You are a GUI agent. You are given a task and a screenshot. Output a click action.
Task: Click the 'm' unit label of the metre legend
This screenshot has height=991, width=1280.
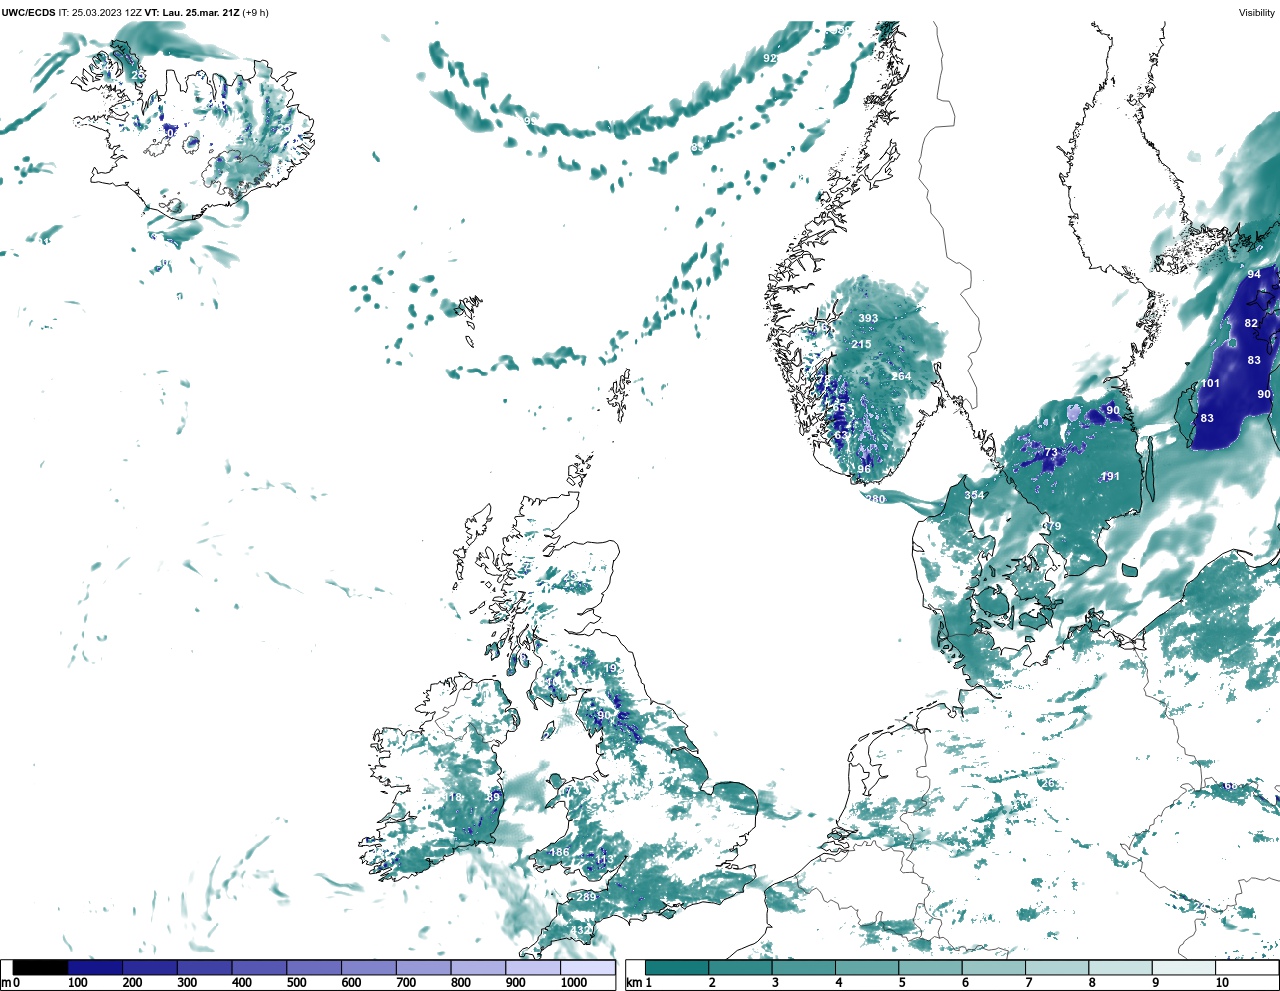click(x=5, y=983)
